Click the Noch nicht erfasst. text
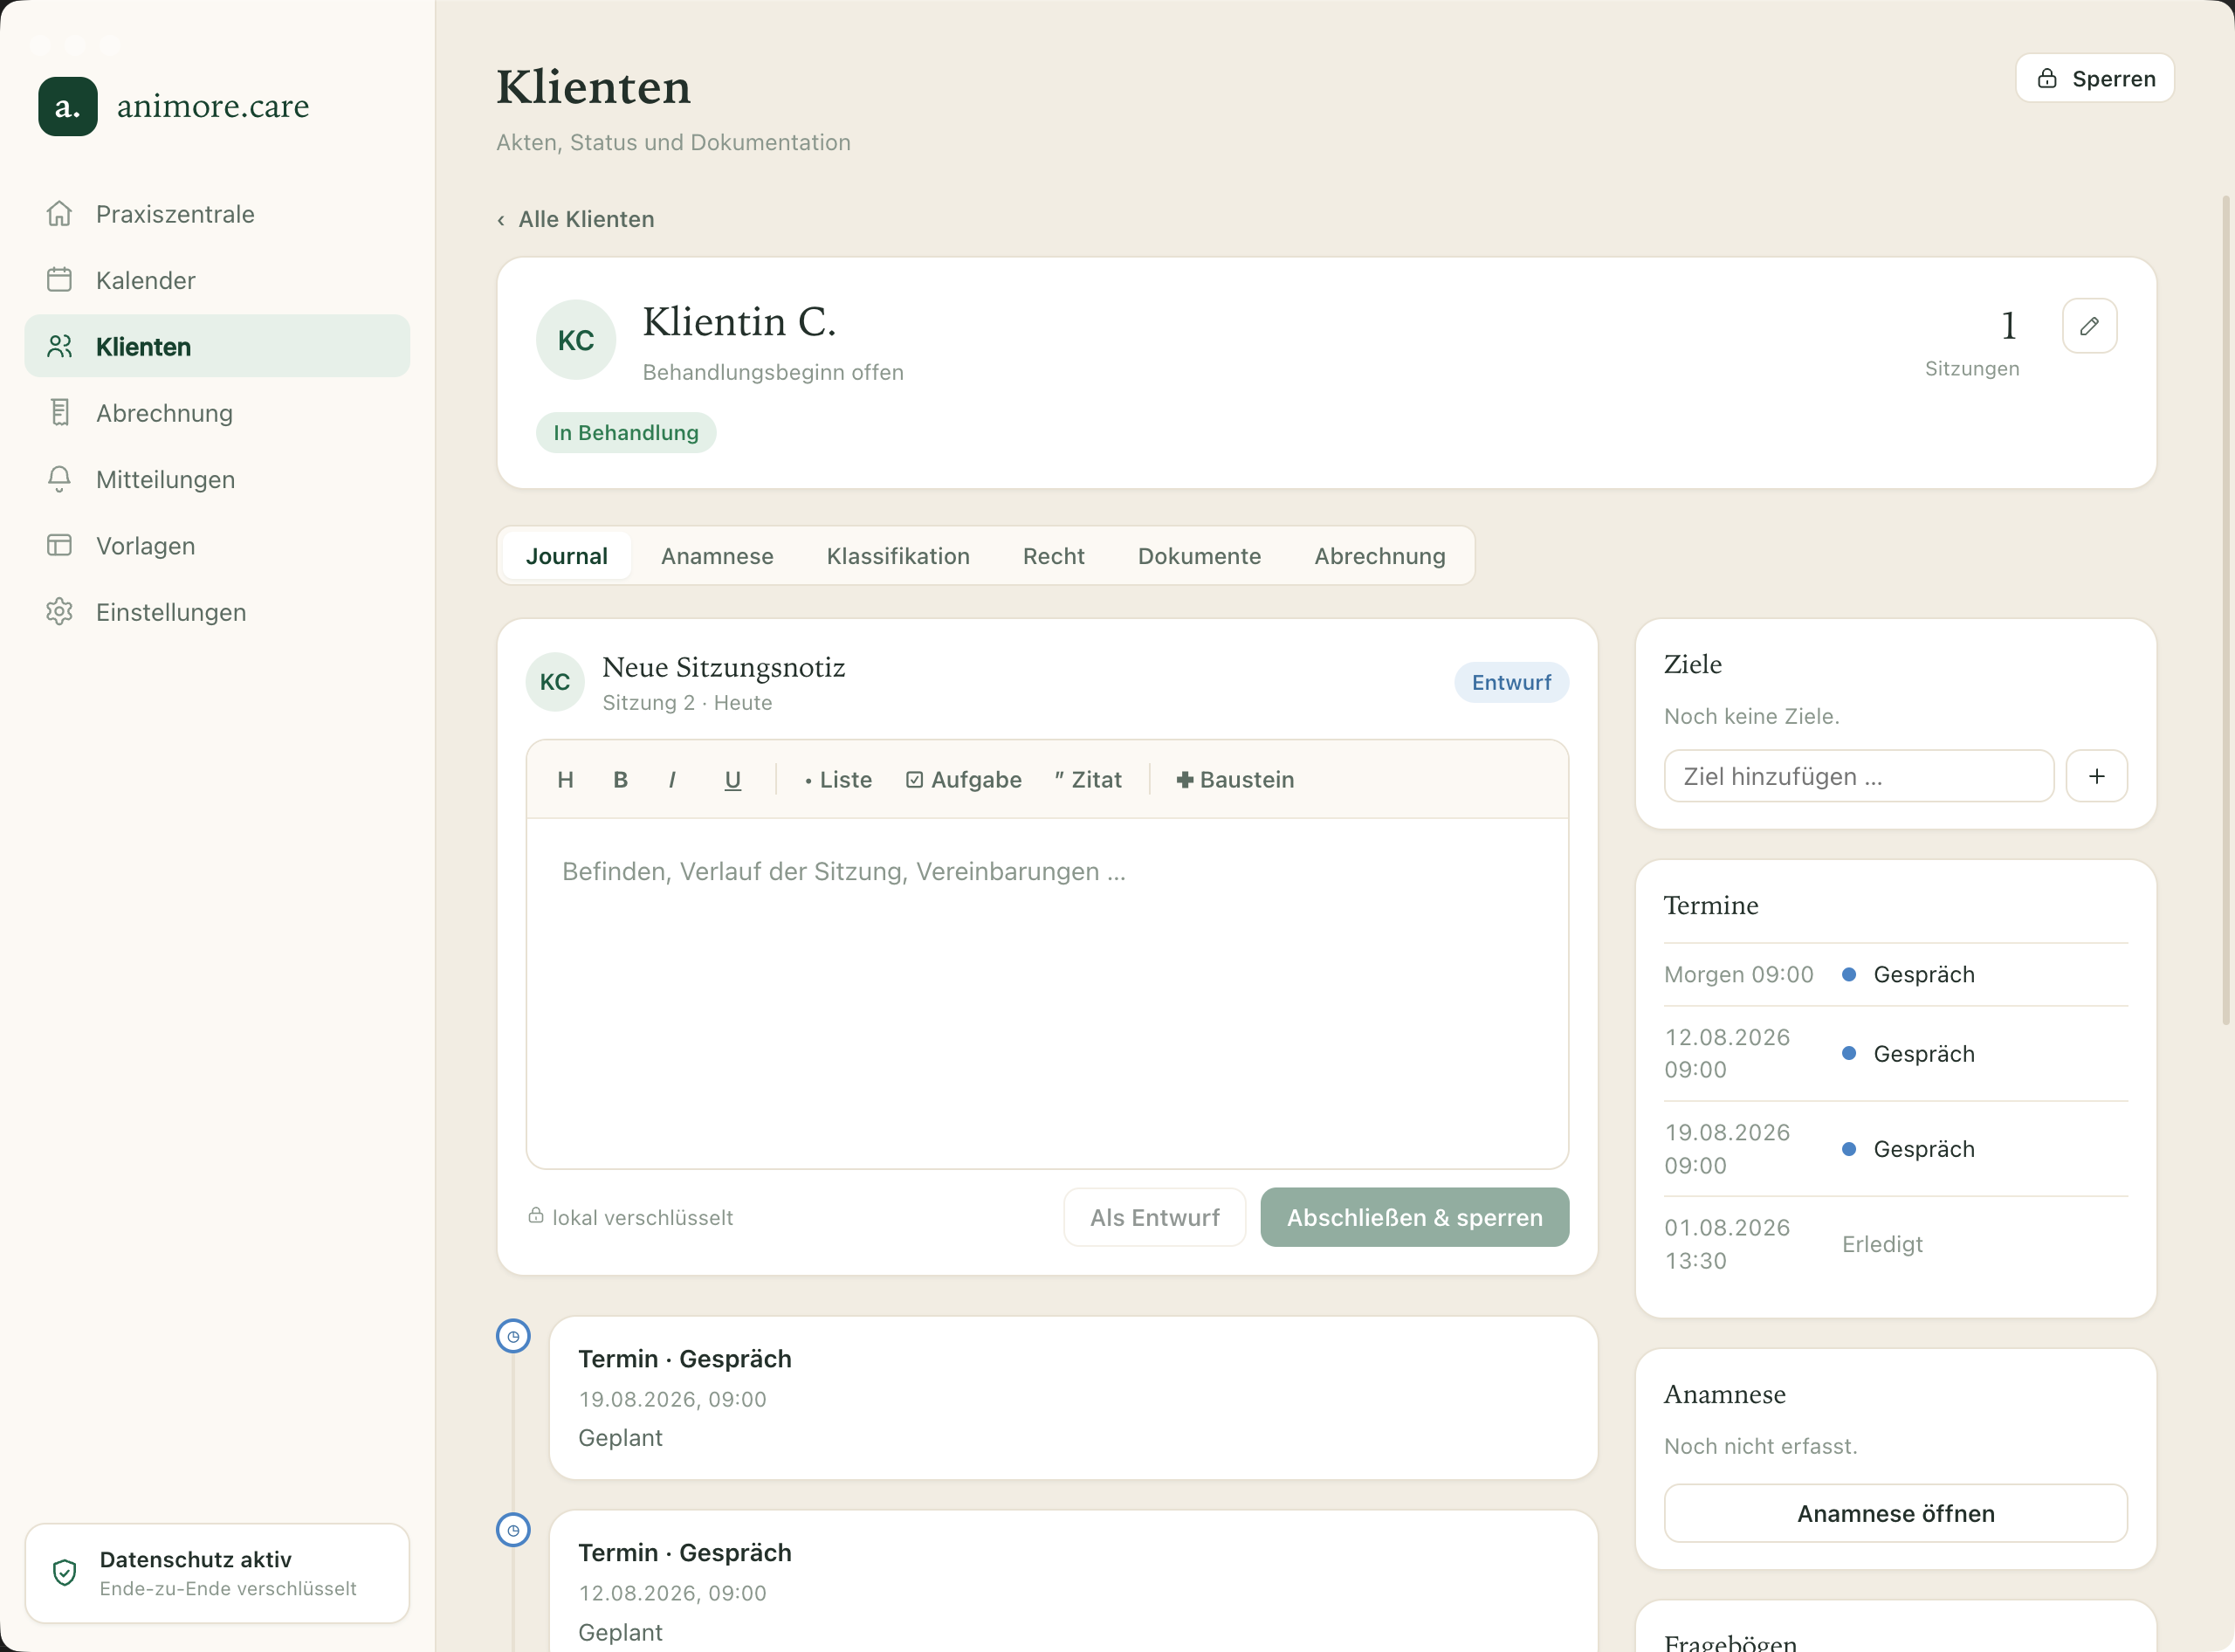 (1761, 1446)
